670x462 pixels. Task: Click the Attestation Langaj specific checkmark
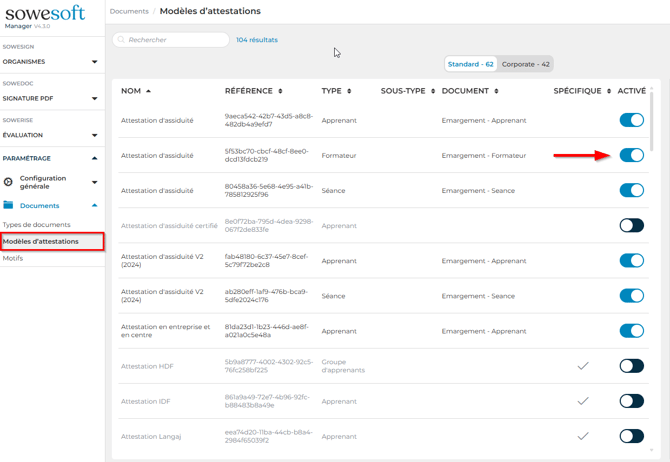pyautogui.click(x=583, y=436)
